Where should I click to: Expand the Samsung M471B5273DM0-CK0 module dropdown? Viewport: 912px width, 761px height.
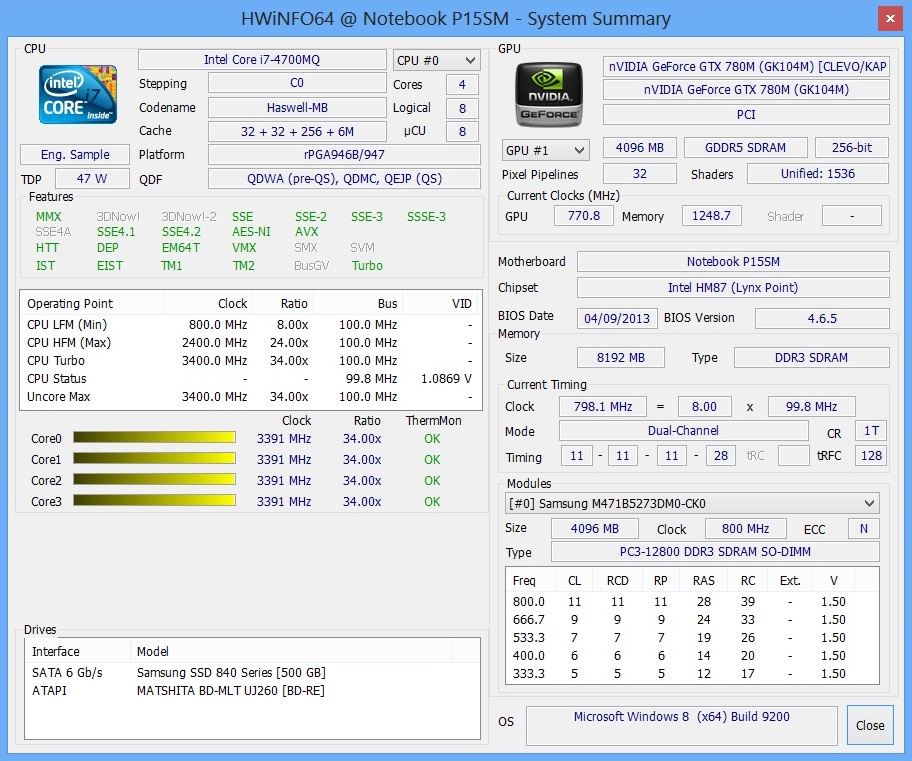[x=692, y=503]
